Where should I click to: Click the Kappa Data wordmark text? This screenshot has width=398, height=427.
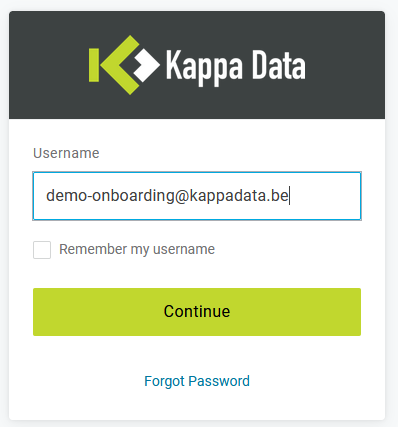coord(235,66)
